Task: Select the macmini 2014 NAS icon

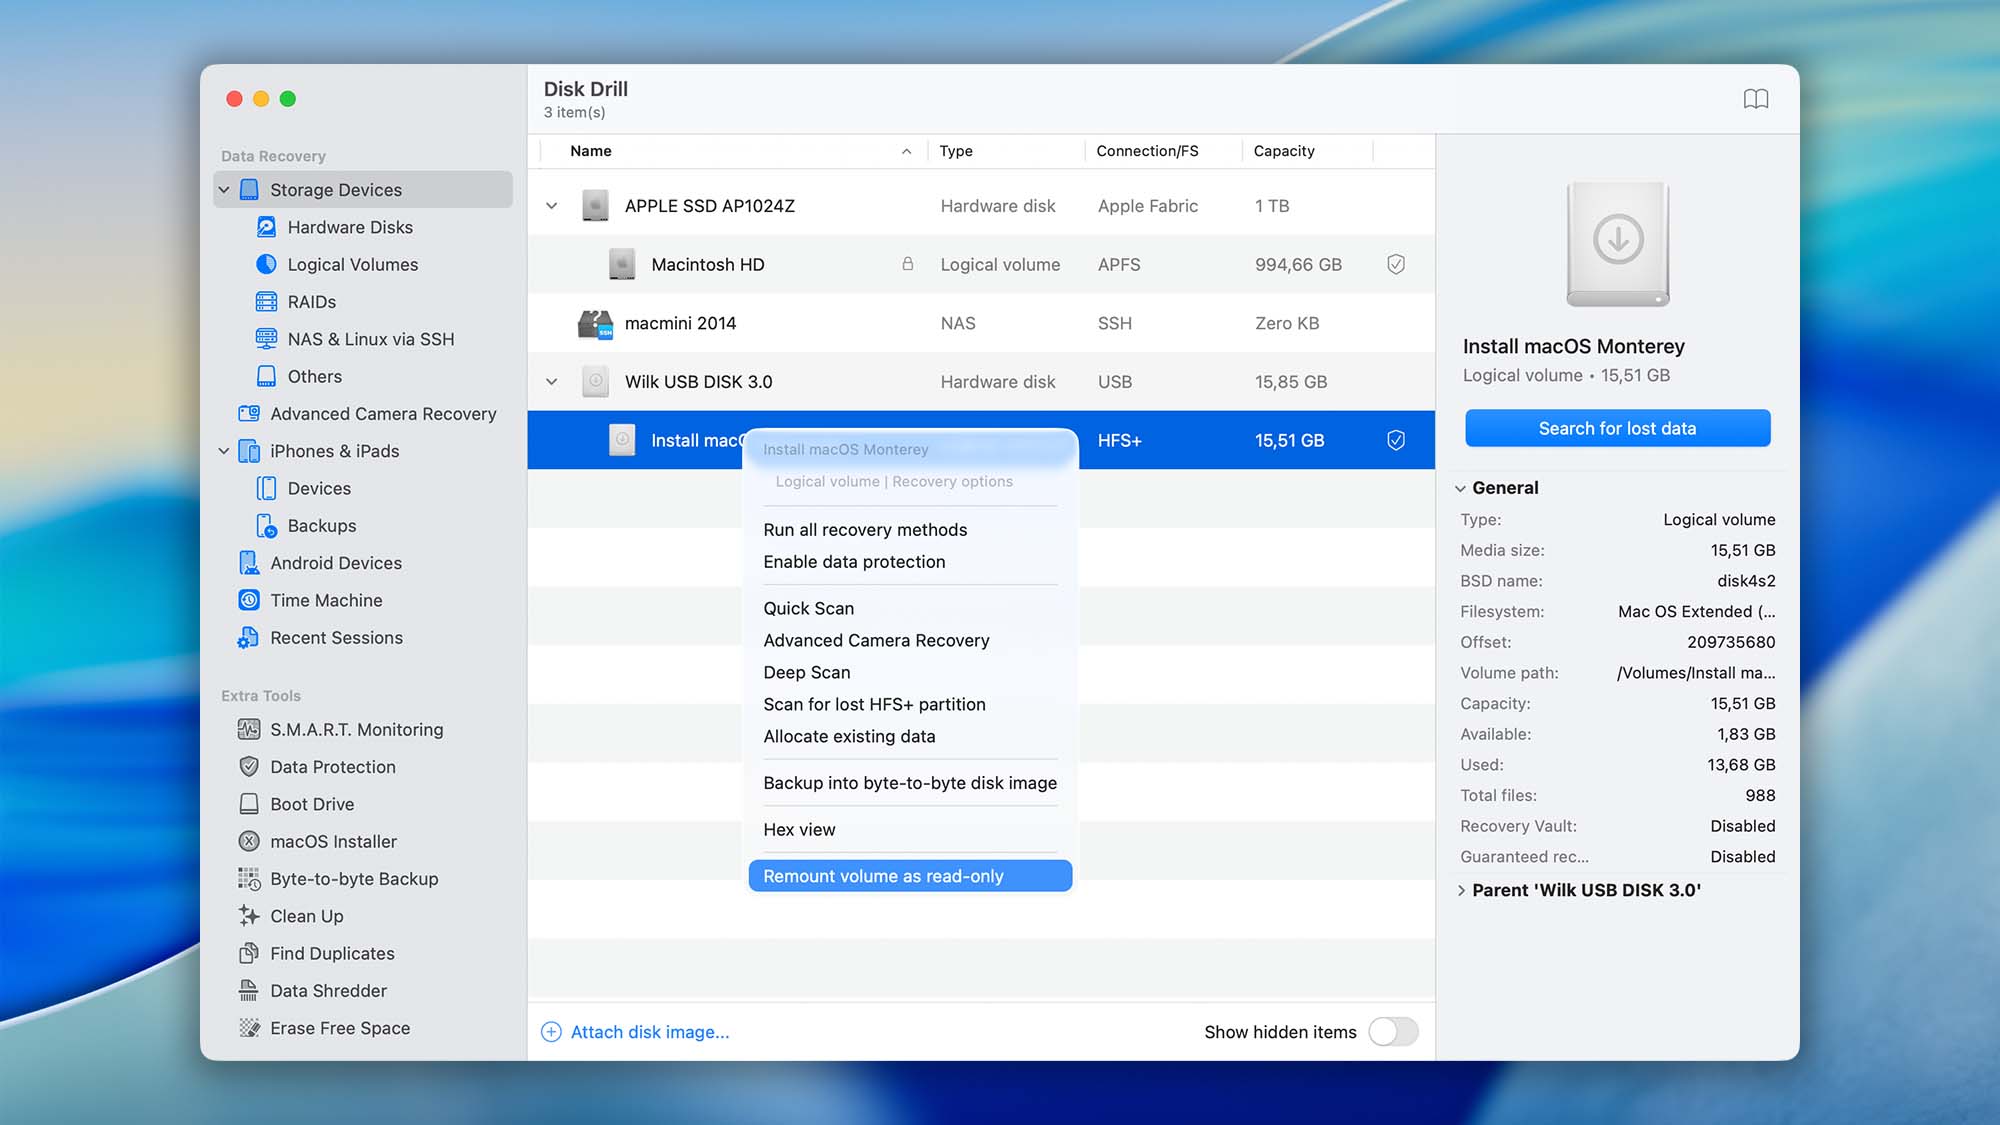Action: tap(595, 323)
